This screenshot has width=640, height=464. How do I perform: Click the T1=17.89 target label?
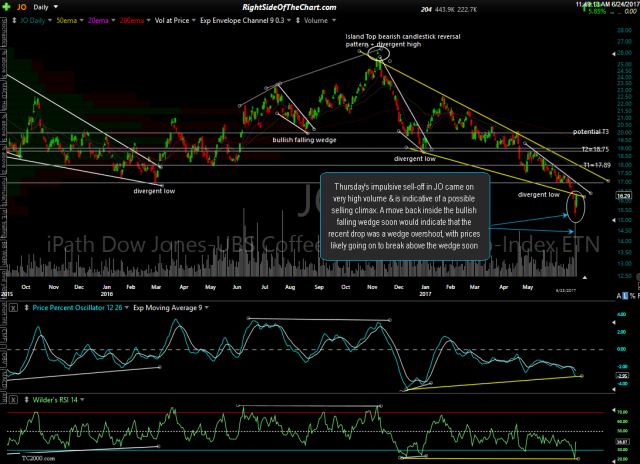pyautogui.click(x=597, y=165)
